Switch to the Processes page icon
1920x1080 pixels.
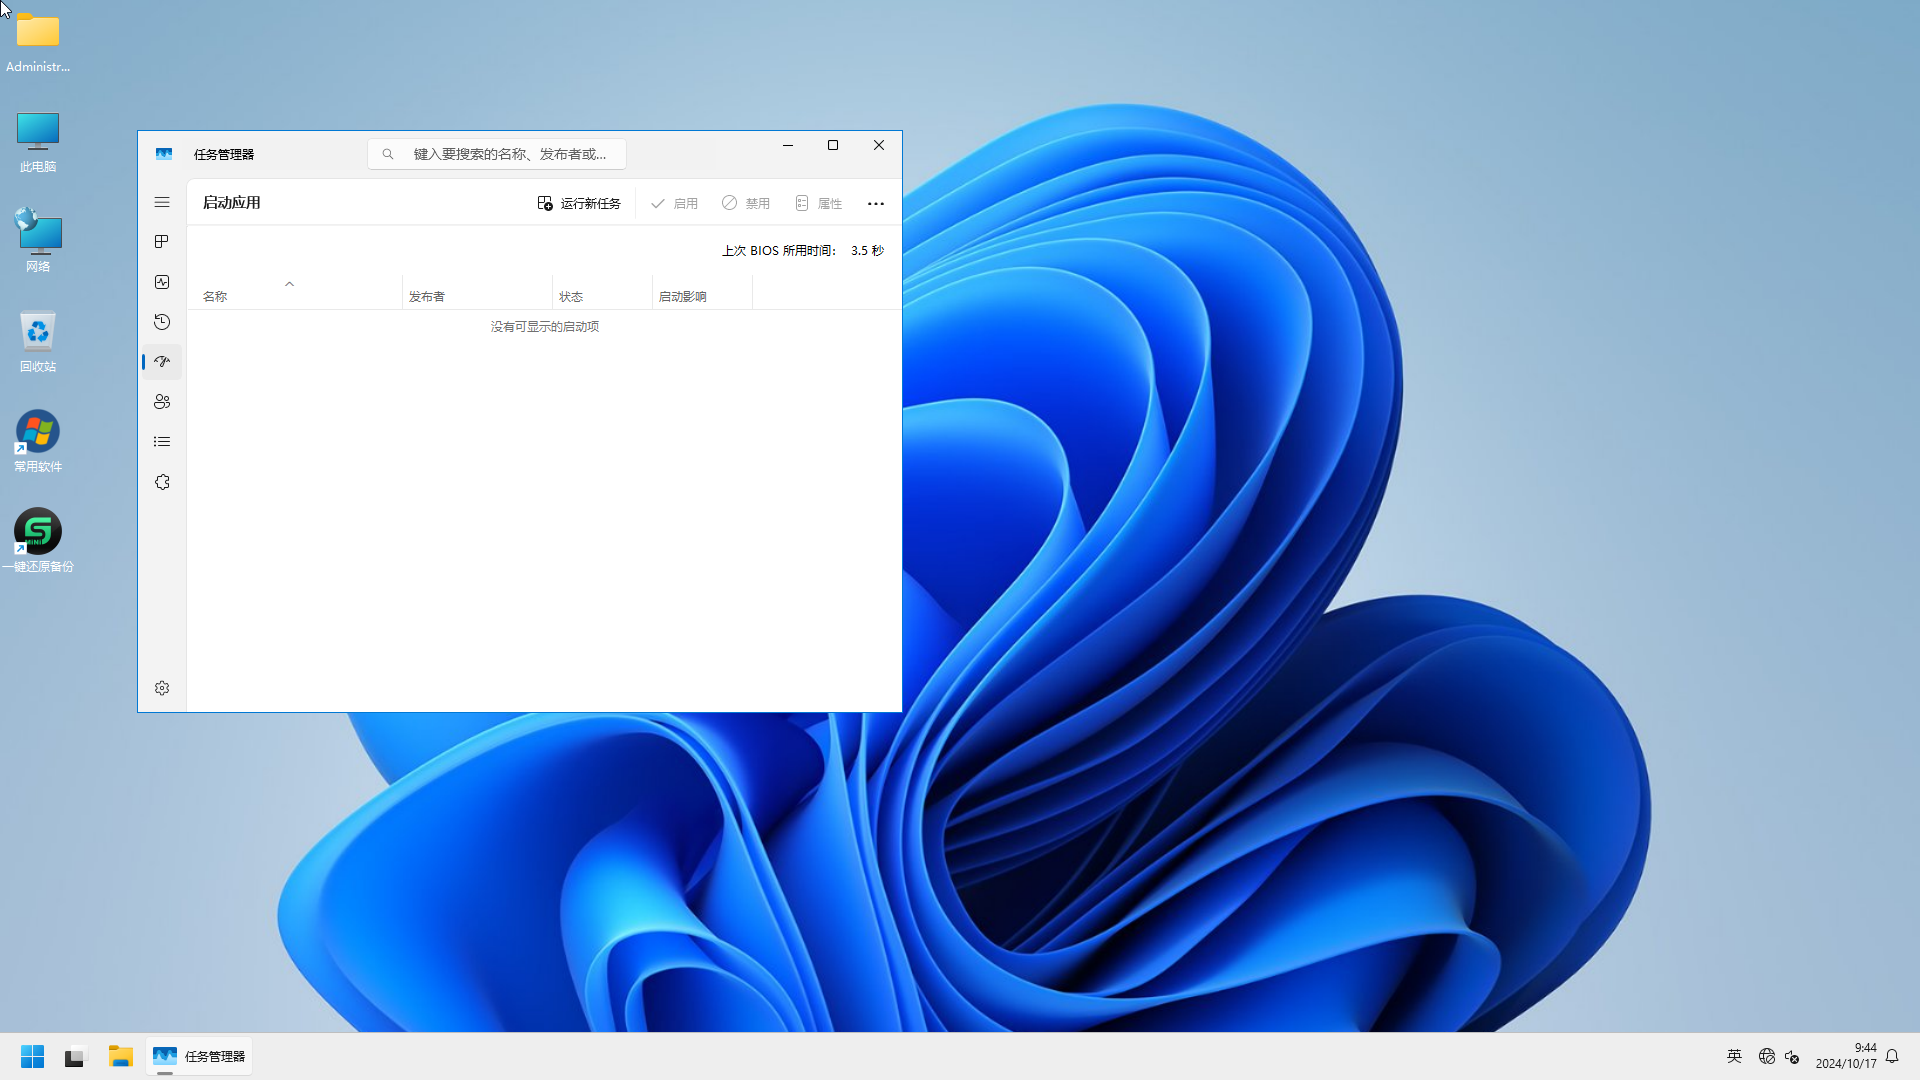[x=162, y=242]
